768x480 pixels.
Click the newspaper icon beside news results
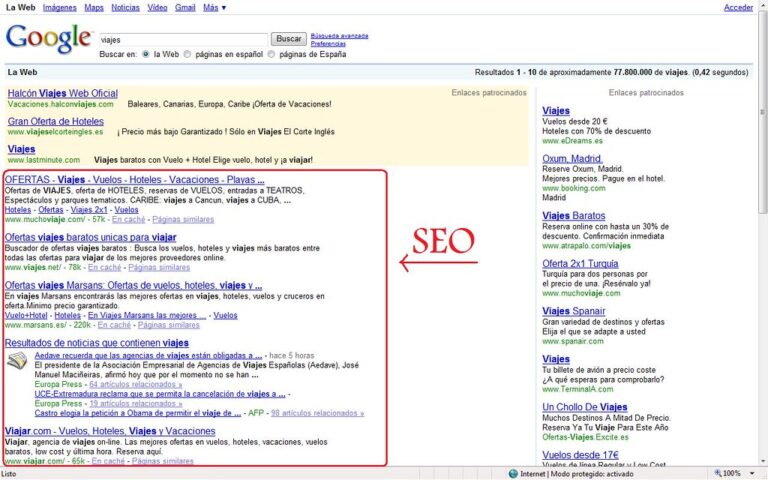[17, 360]
